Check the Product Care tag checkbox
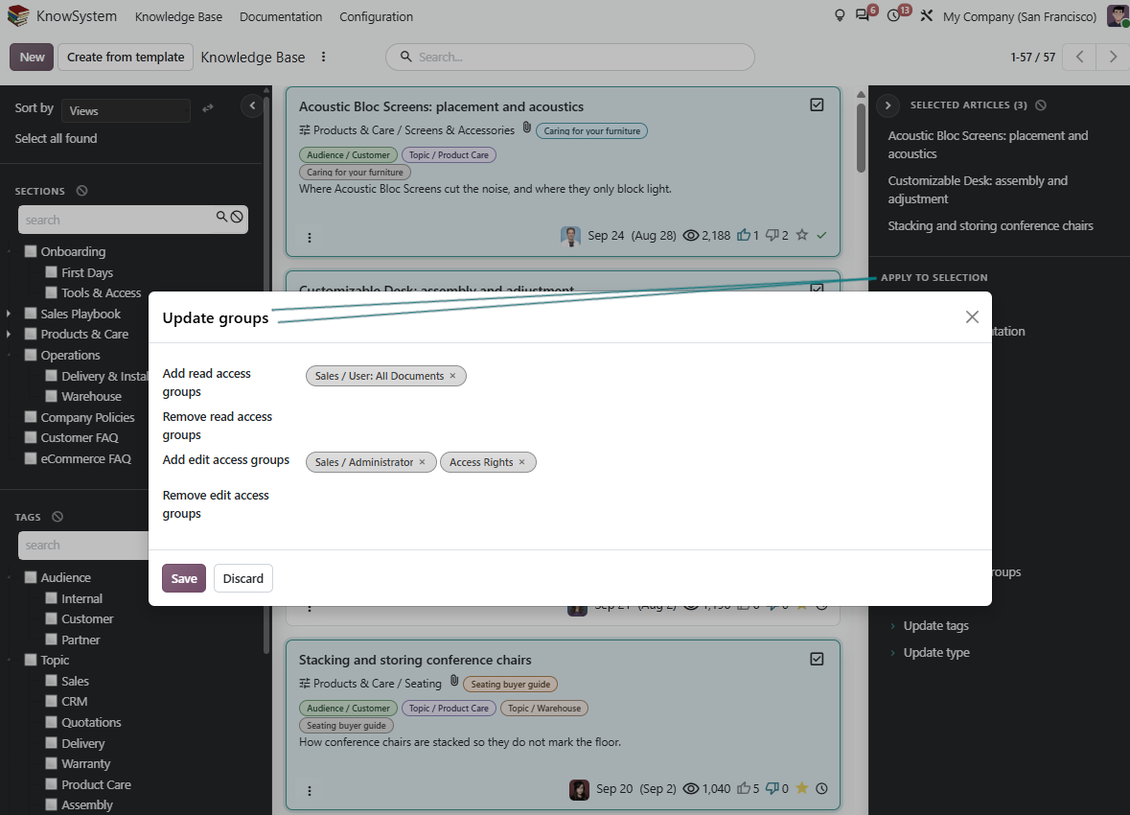 pyautogui.click(x=51, y=783)
